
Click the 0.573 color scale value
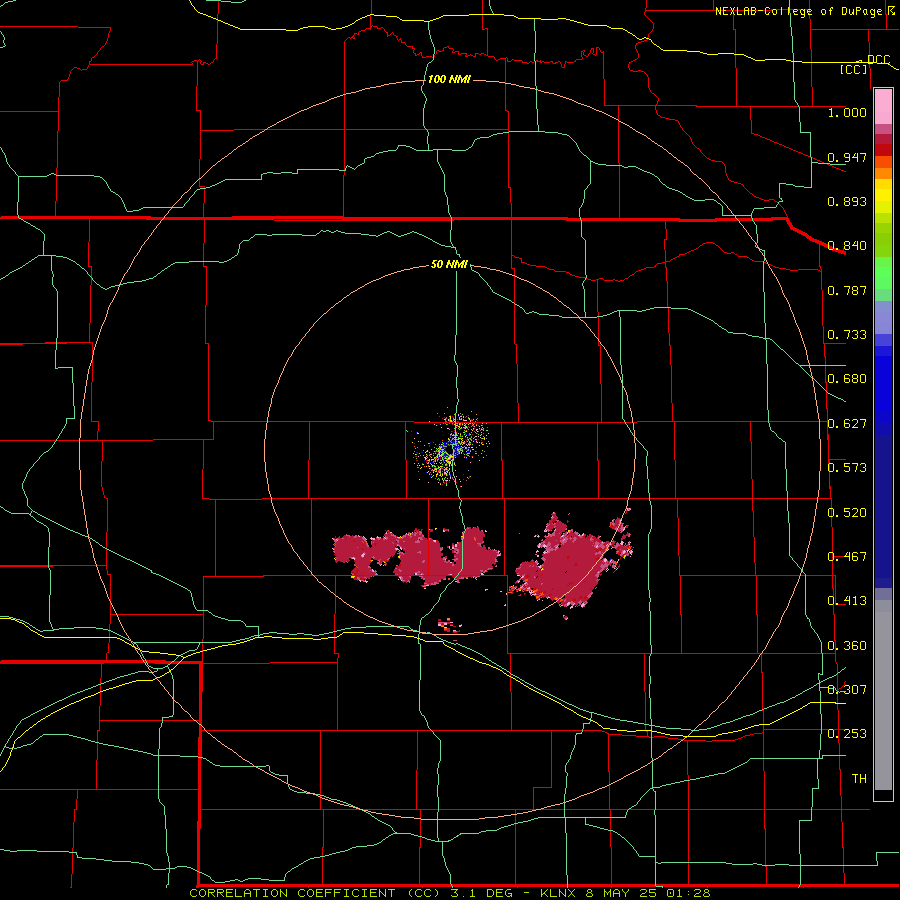847,468
